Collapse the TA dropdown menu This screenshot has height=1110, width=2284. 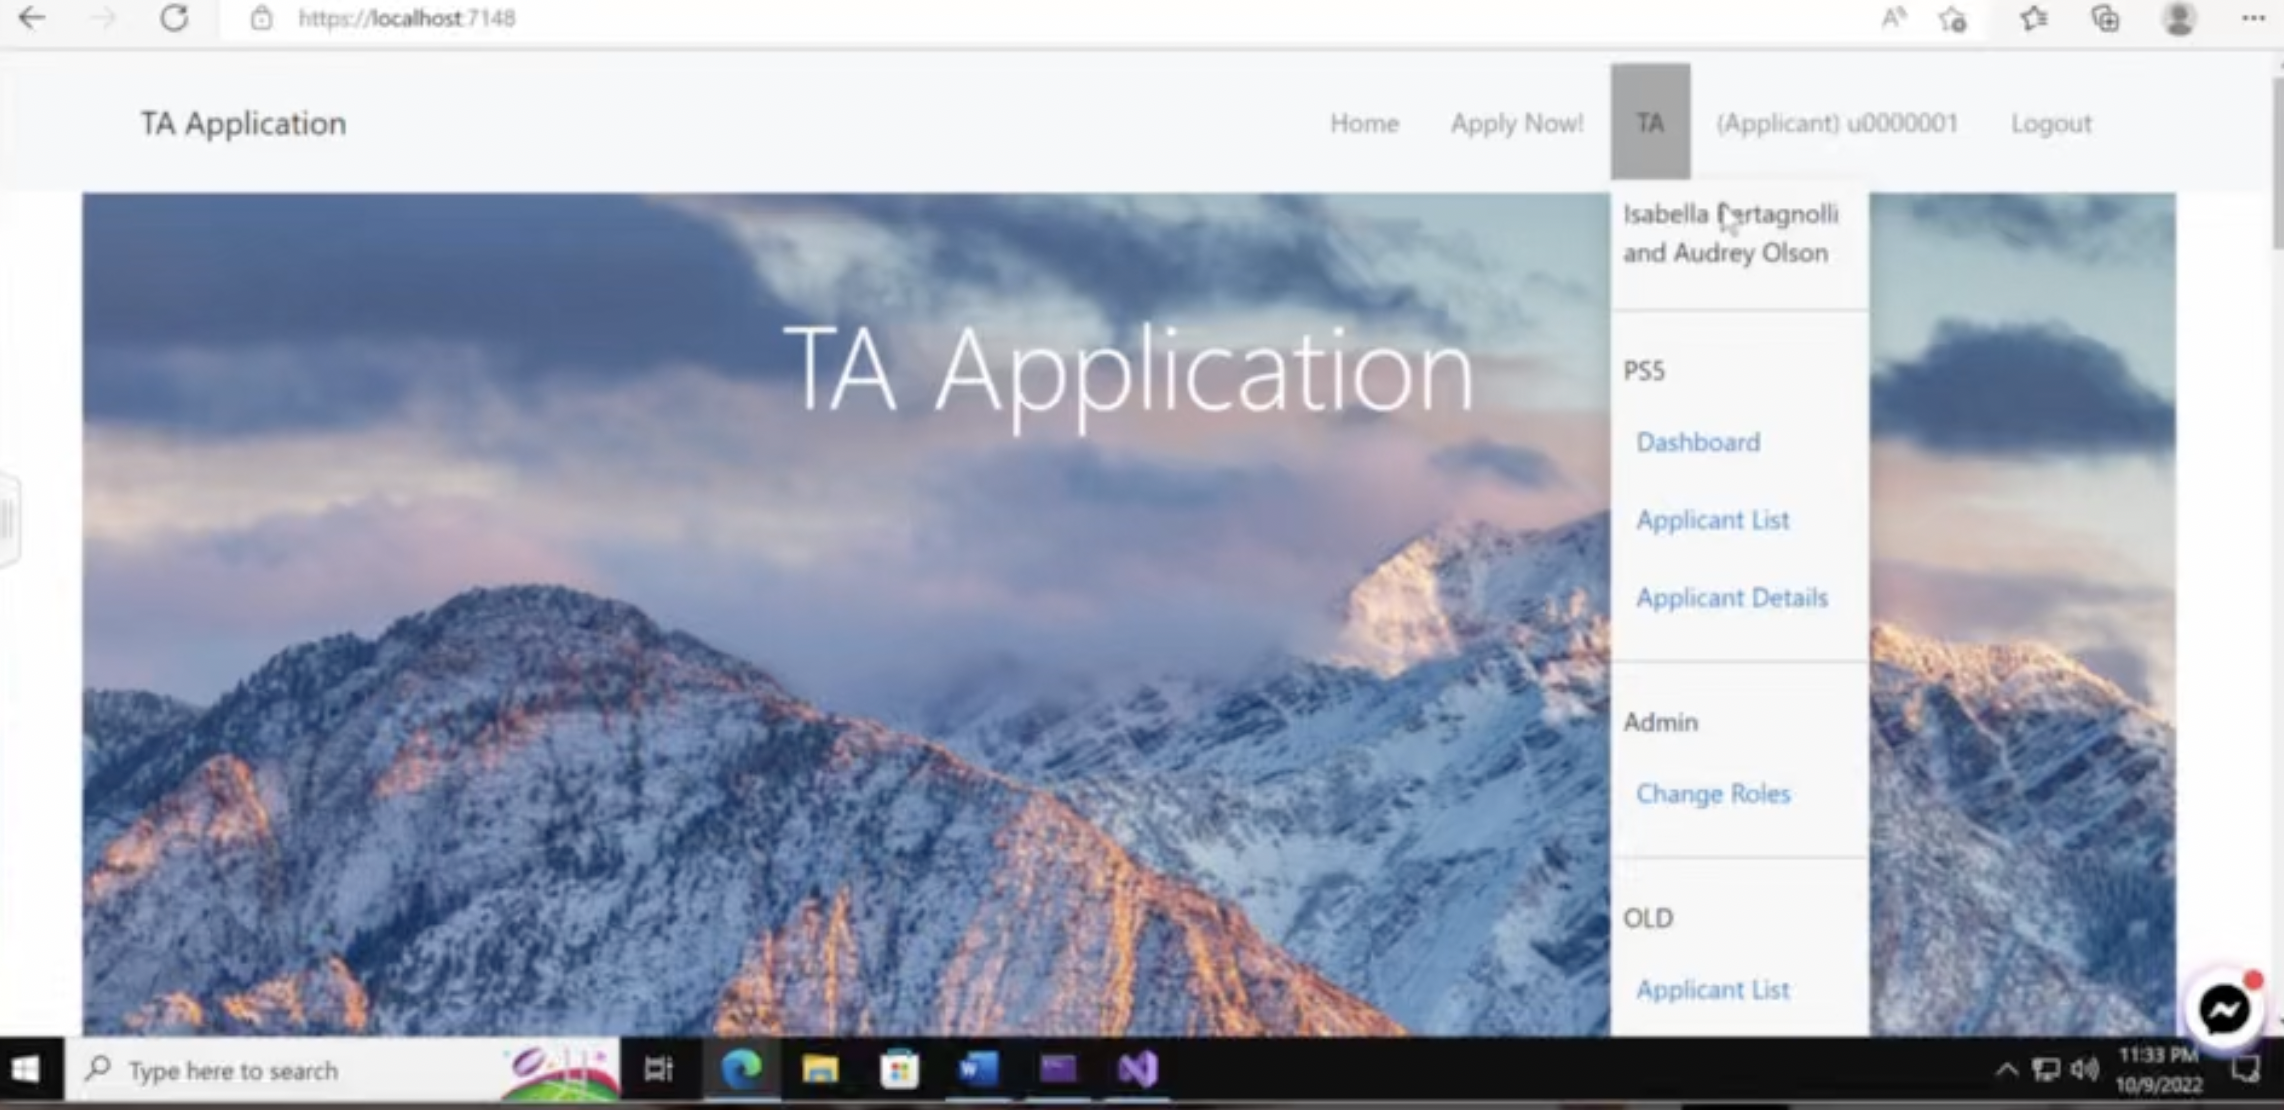point(1650,122)
